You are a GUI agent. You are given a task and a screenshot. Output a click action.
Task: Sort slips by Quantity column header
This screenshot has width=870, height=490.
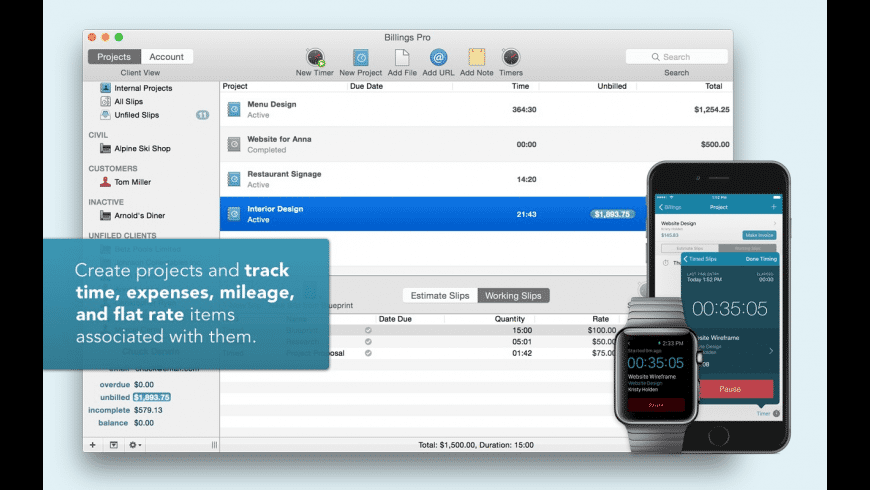click(509, 319)
